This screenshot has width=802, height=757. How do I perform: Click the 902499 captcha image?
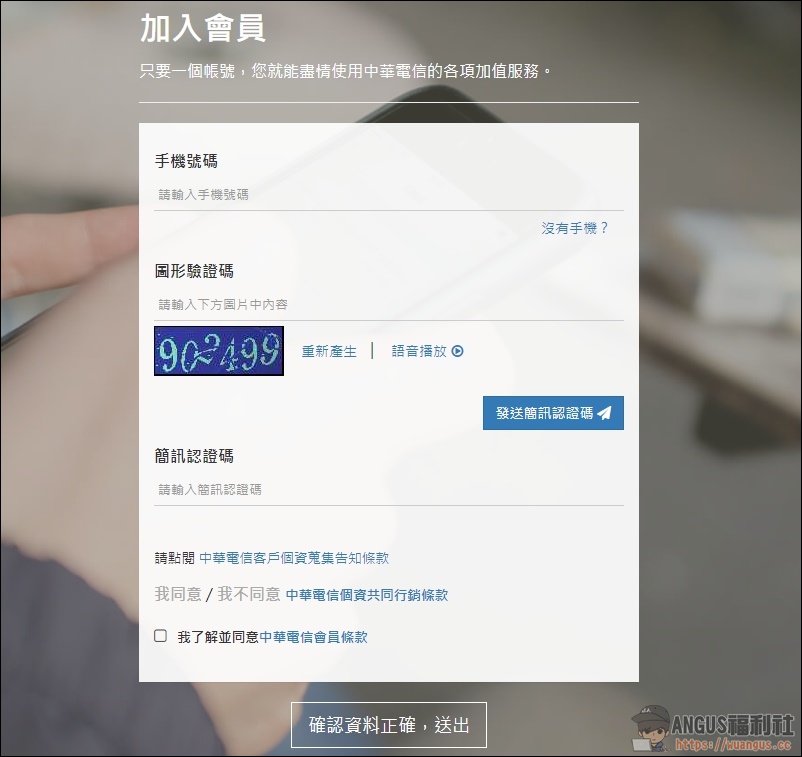pos(219,351)
